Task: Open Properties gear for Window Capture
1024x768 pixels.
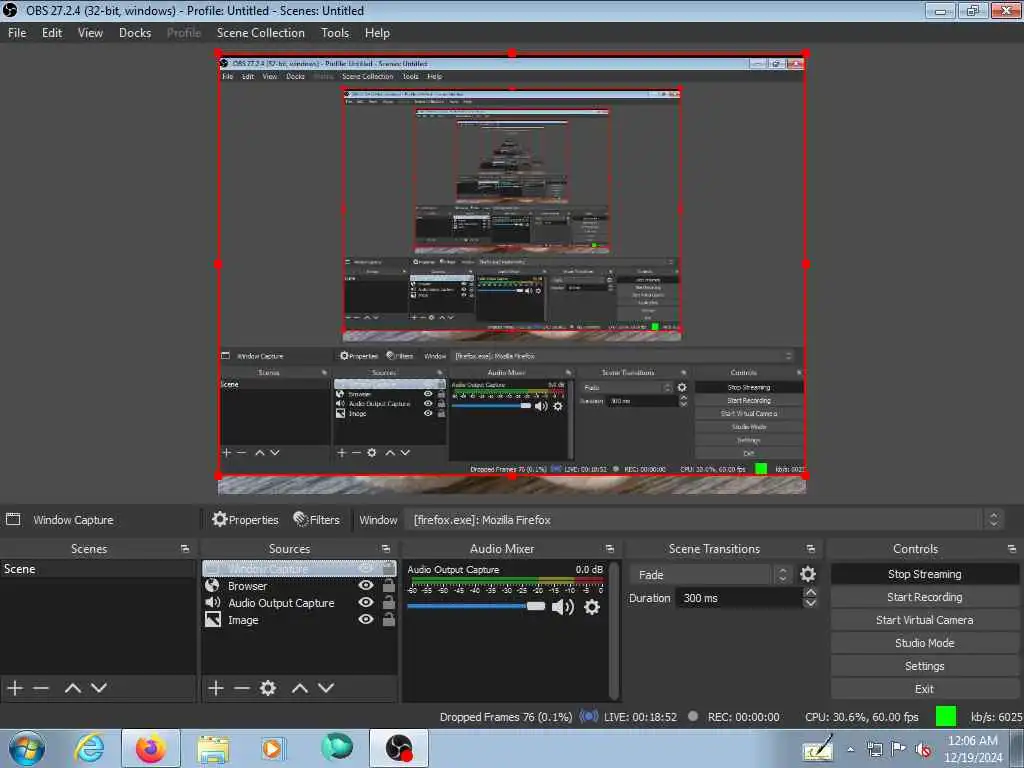Action: tap(246, 520)
